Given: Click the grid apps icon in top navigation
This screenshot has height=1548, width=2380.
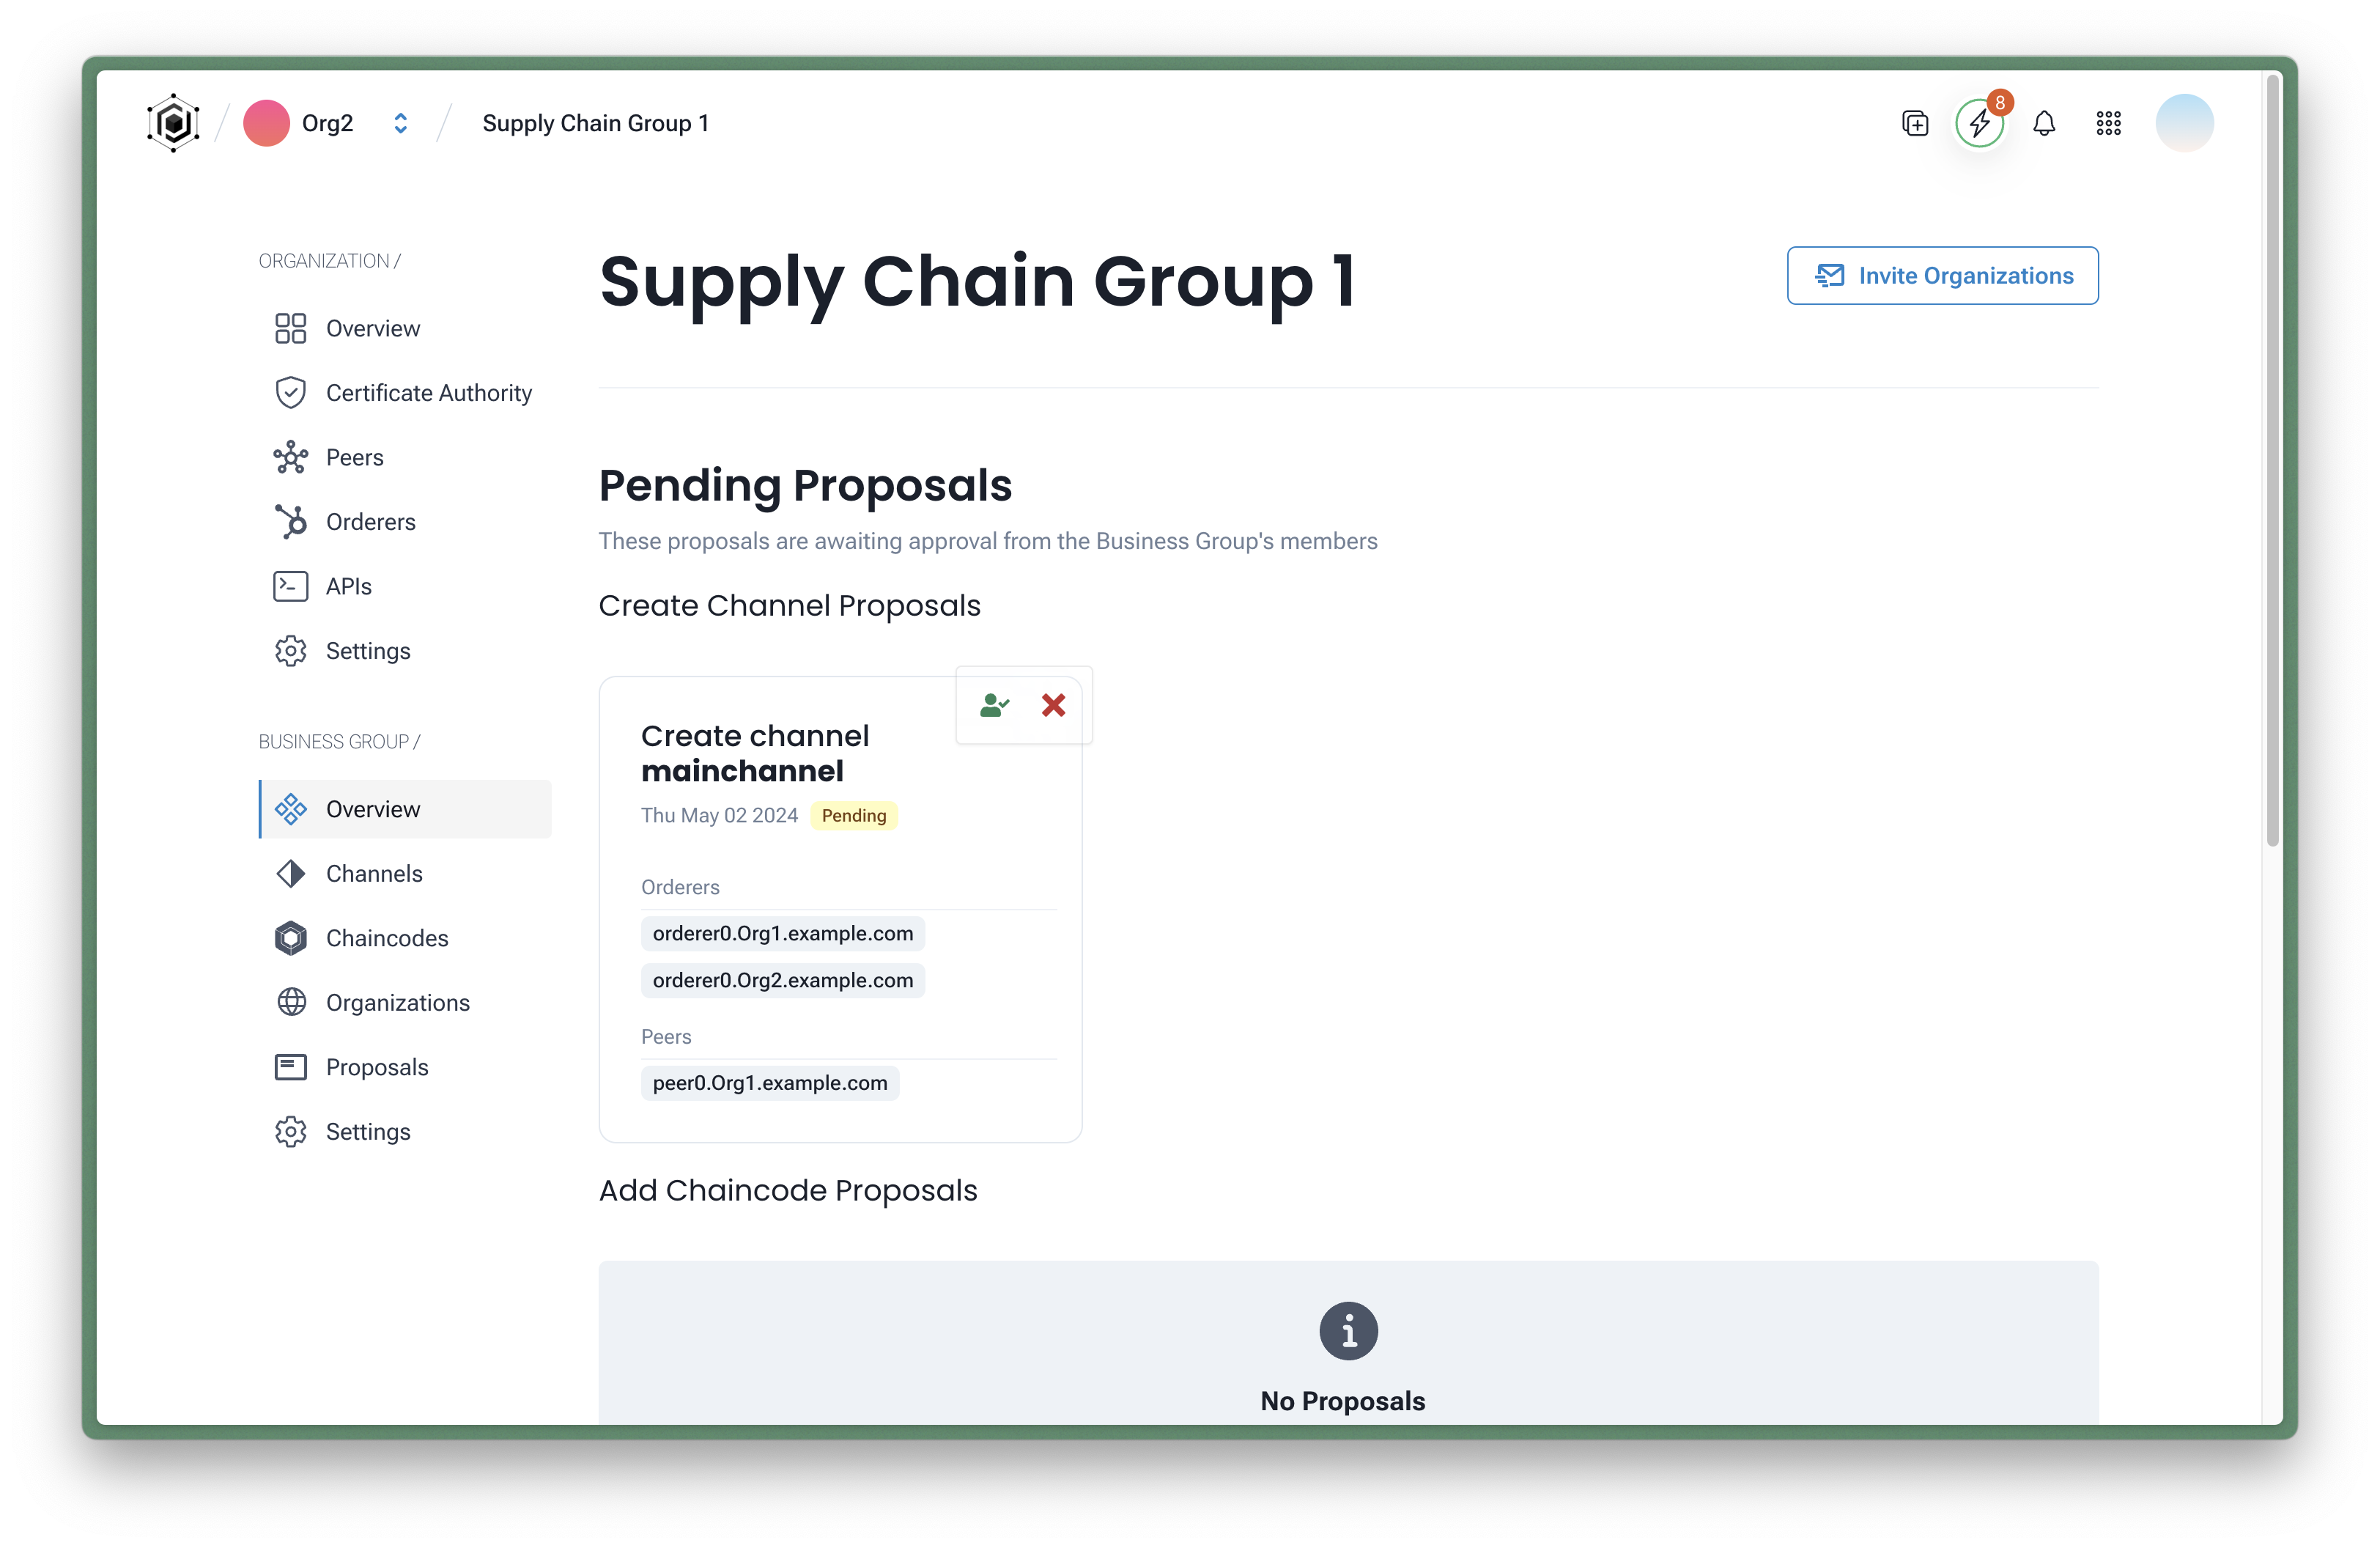Looking at the screenshot, I should 2110,123.
